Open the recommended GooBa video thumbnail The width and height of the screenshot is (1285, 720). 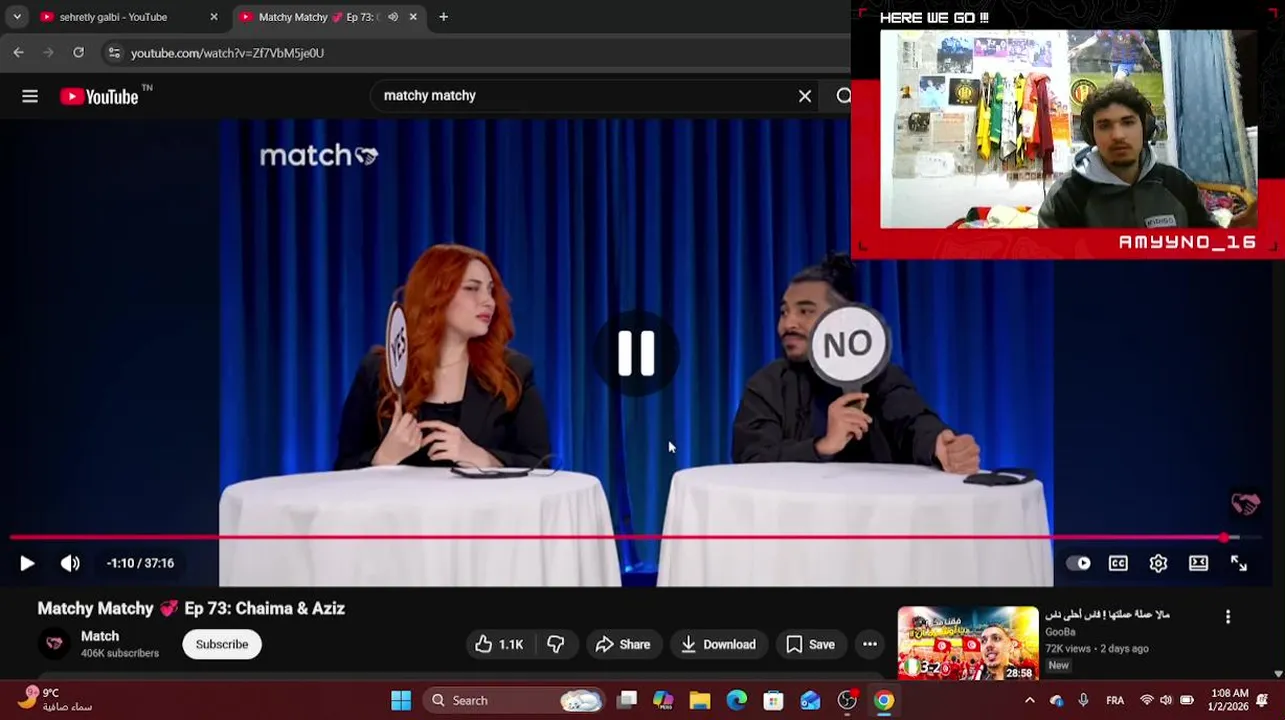(968, 644)
